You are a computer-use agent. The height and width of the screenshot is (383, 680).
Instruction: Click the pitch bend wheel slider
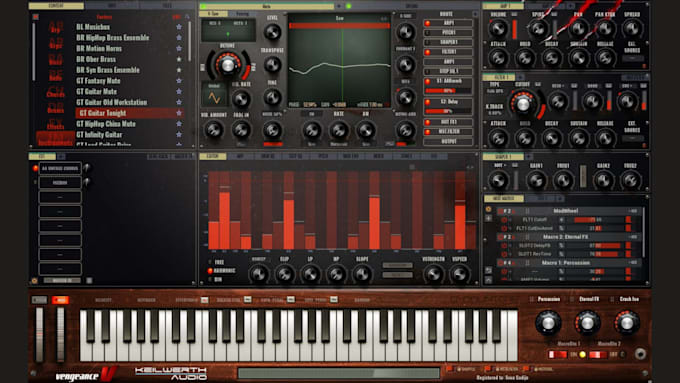pyautogui.click(x=39, y=335)
